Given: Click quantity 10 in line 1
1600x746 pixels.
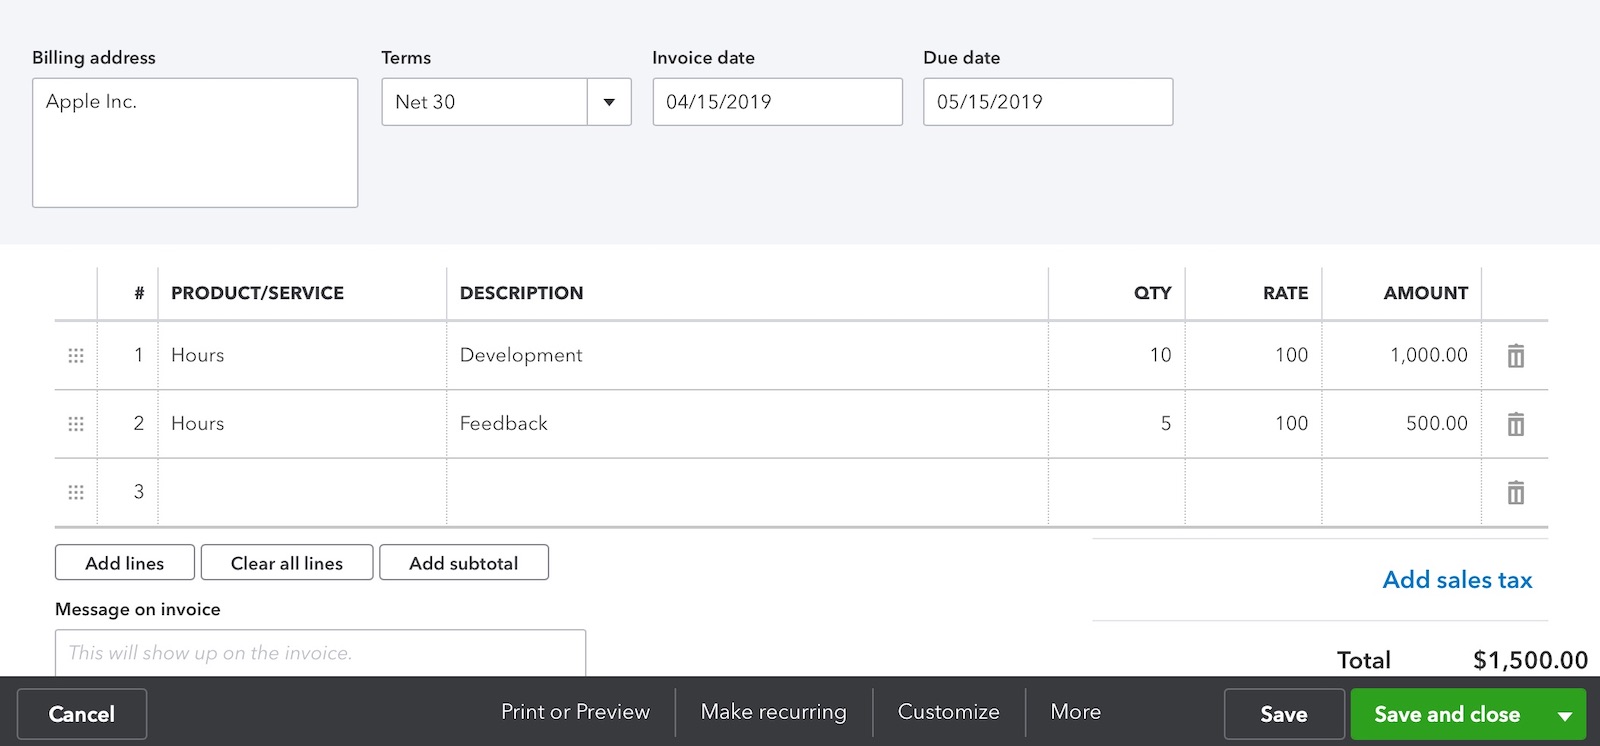Looking at the screenshot, I should (1117, 355).
